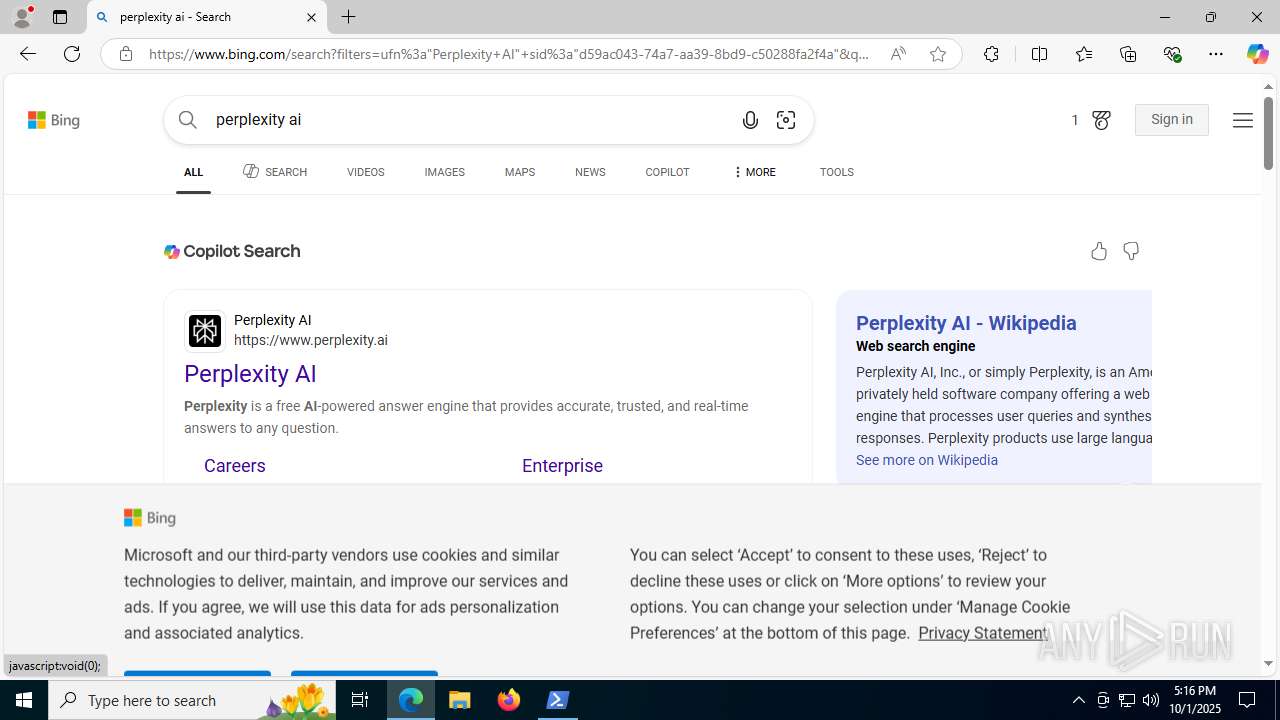
Task: Open the Enterprise sublink
Action: [562, 466]
